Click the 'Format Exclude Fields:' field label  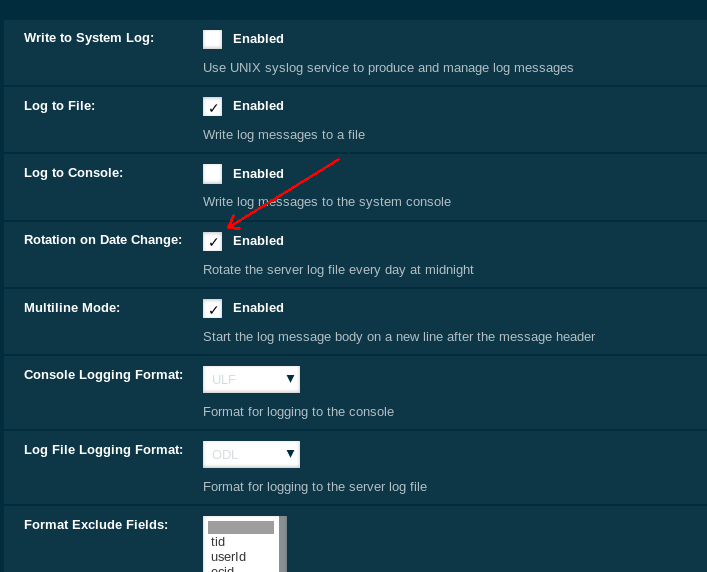96,525
